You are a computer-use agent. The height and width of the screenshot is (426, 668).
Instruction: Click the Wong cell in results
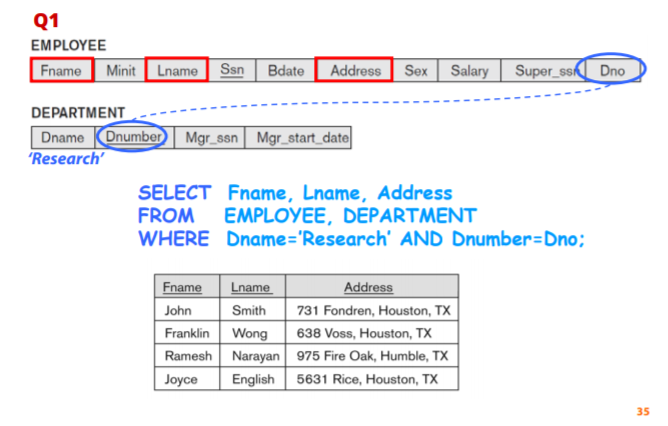(253, 332)
